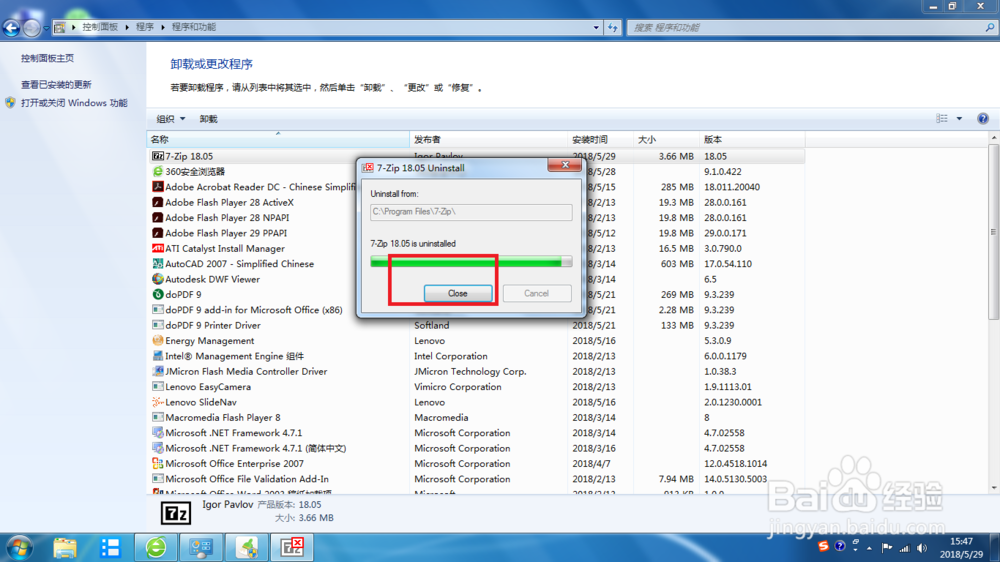The height and width of the screenshot is (562, 1000).
Task: Sort by 名称 column header
Action: 278,139
